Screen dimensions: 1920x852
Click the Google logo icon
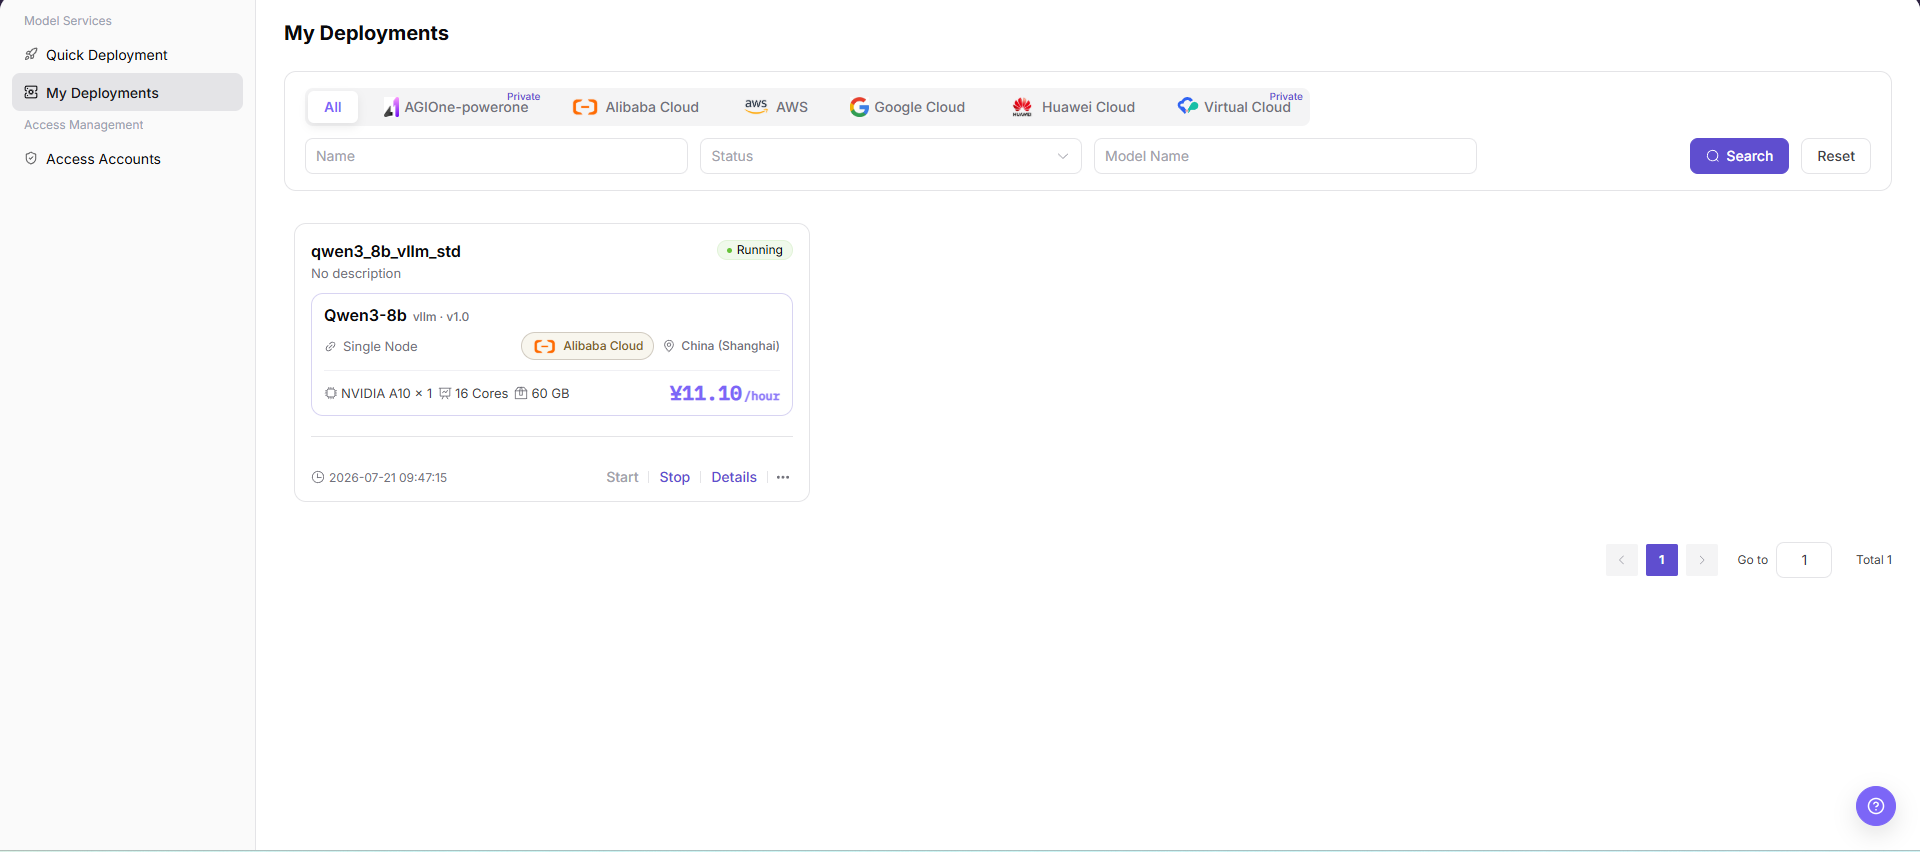(859, 107)
